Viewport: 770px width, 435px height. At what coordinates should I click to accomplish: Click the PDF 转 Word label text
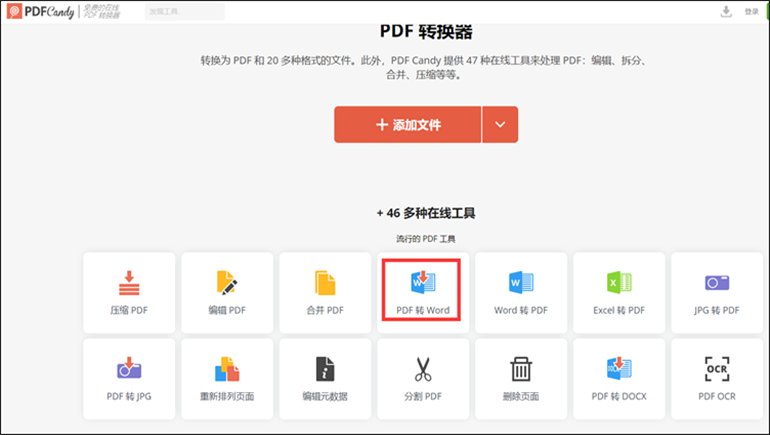[423, 310]
